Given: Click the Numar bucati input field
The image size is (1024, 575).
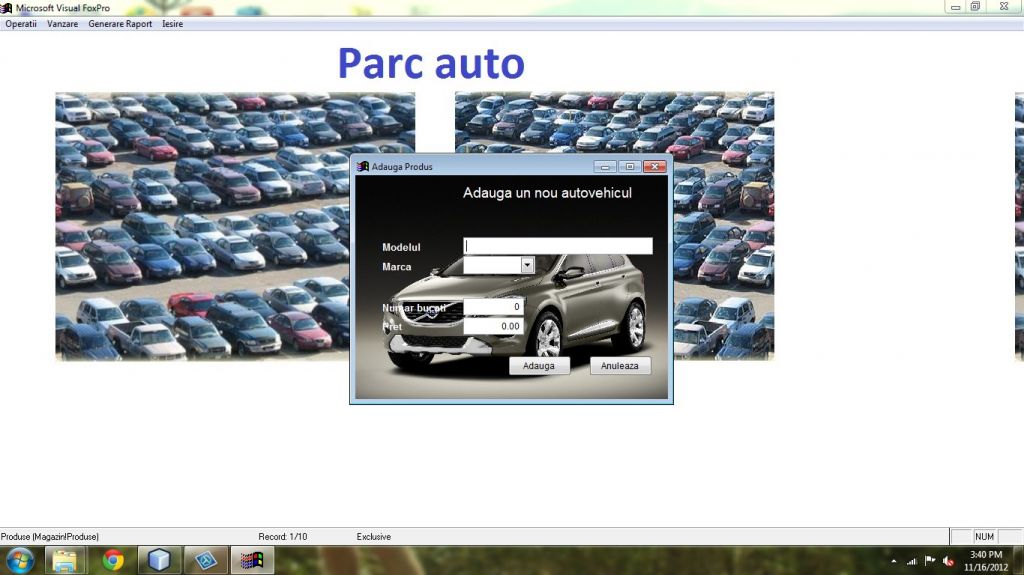Looking at the screenshot, I should tap(493, 307).
